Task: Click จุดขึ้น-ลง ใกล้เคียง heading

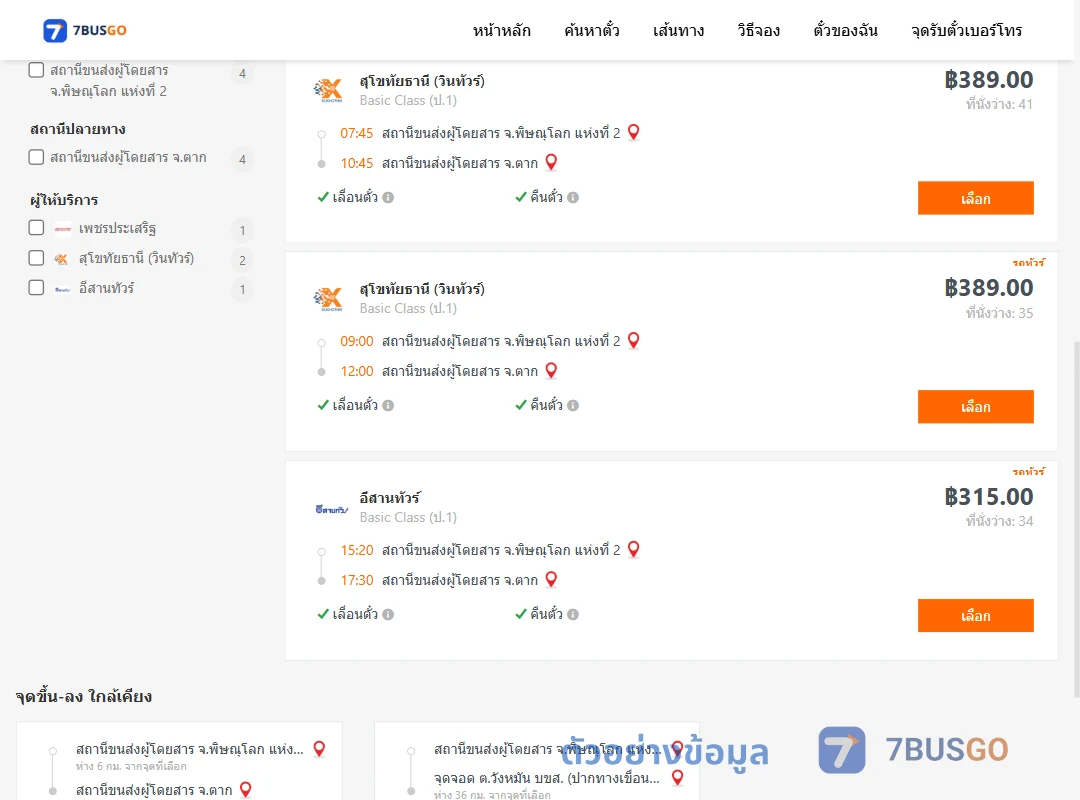Action: coord(83,696)
